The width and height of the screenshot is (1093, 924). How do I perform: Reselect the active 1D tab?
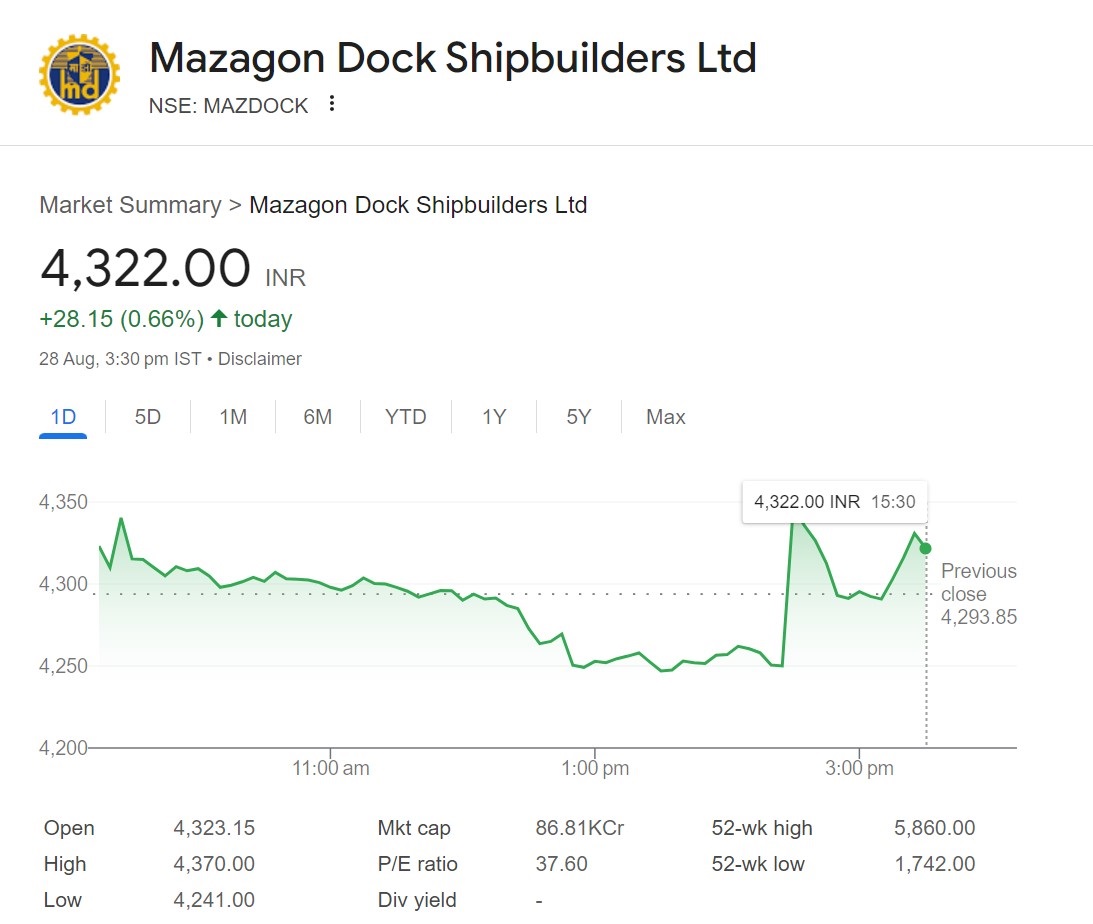[x=62, y=417]
